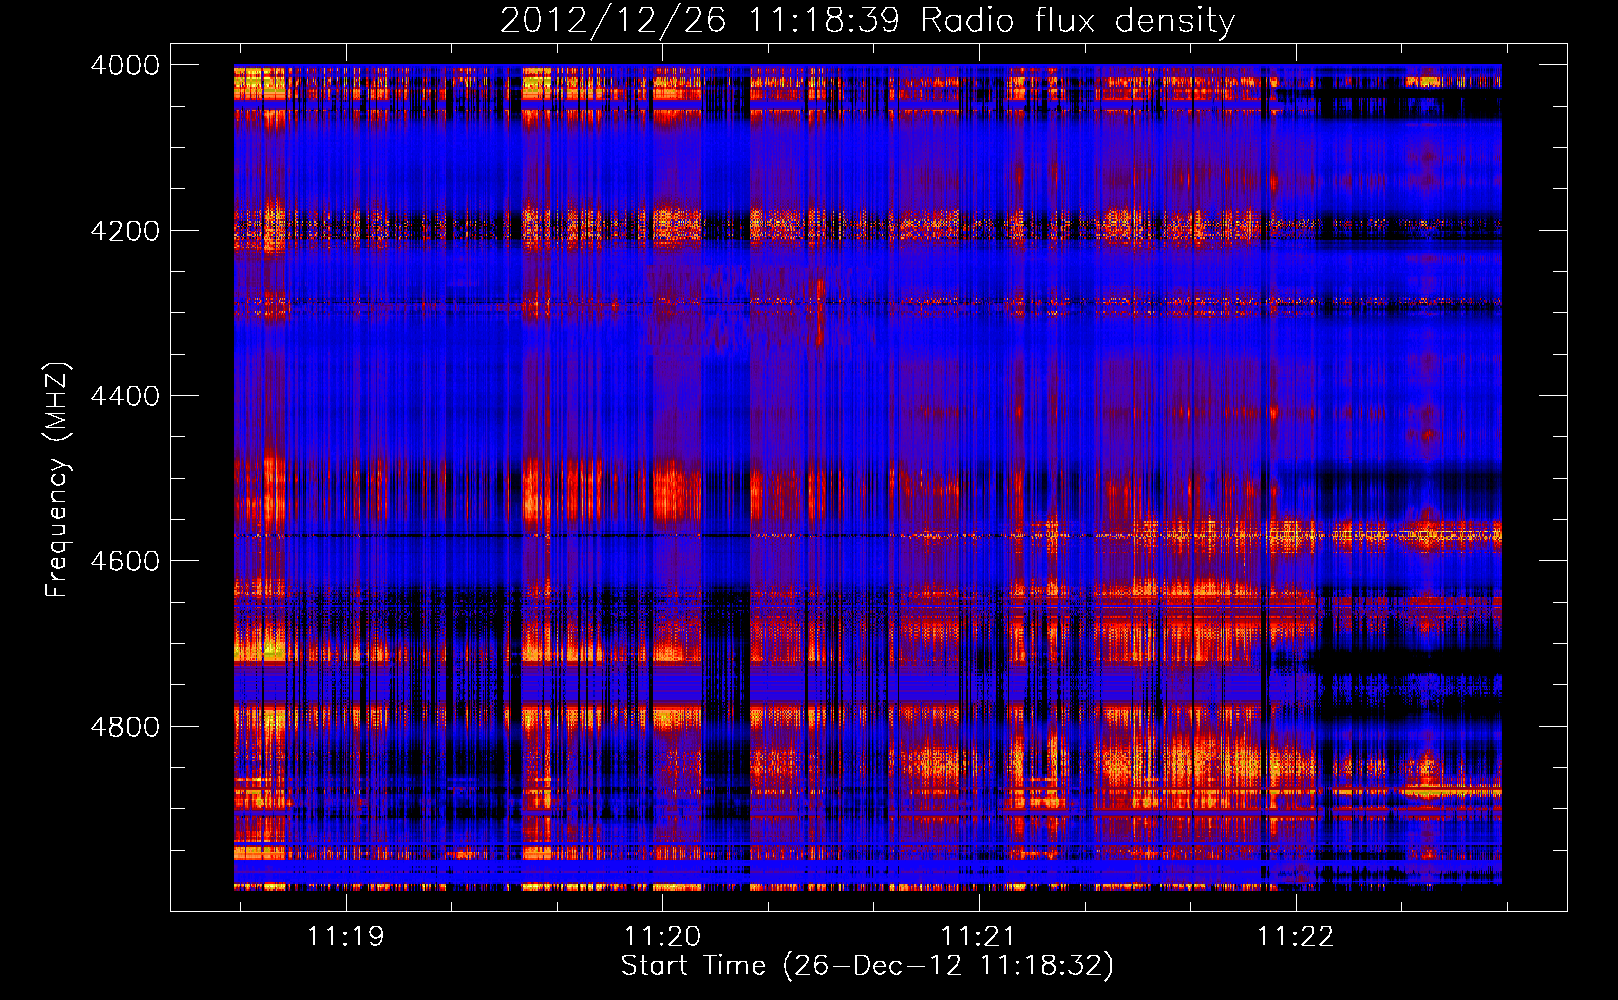This screenshot has height=1000, width=1618.
Task: Click the 4800 frequency axis label
Action: [125, 727]
